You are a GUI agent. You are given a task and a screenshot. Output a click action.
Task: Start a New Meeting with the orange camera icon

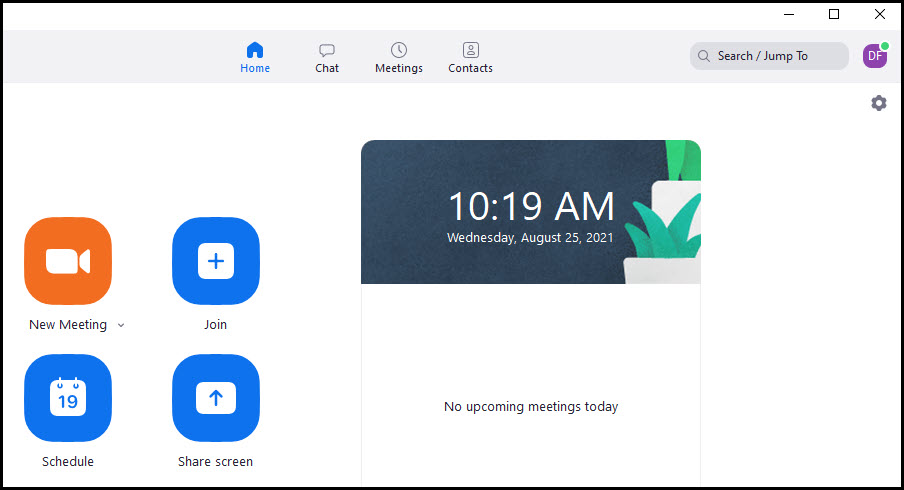pos(68,261)
